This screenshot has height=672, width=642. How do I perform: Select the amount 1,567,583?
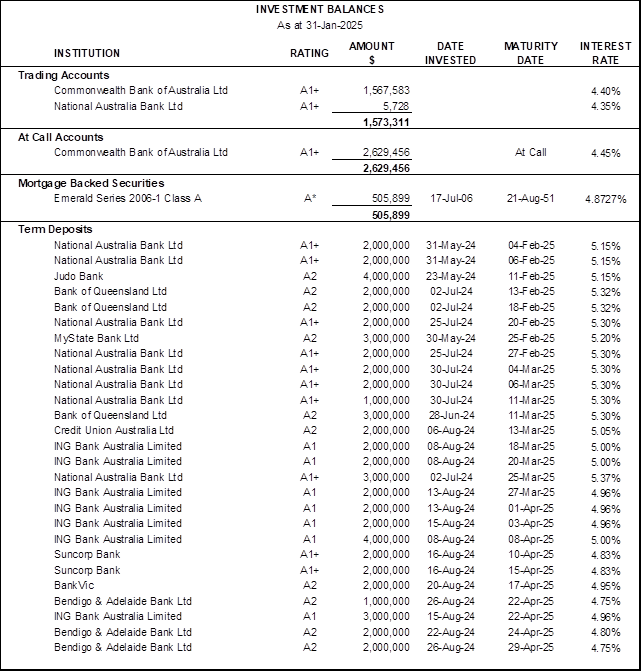click(386, 90)
